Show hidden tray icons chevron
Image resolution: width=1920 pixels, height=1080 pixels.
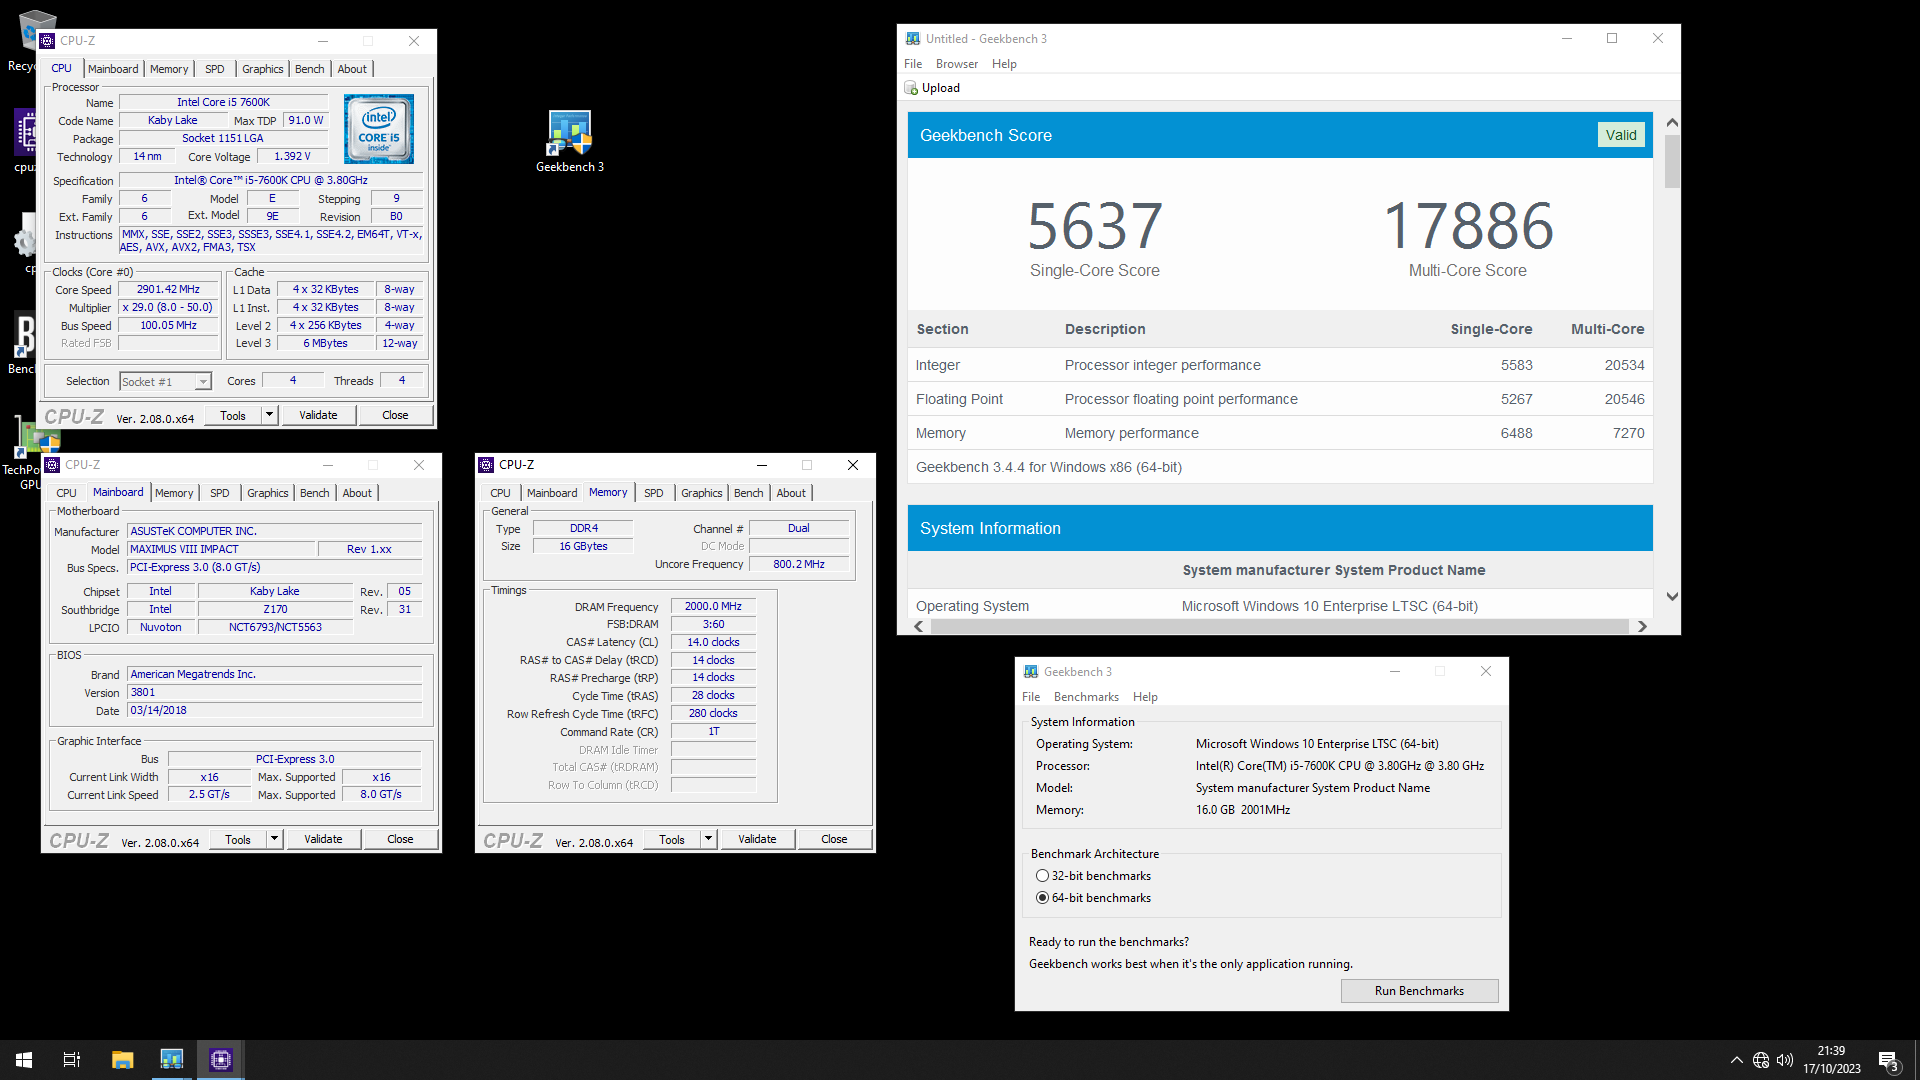(x=1737, y=1060)
